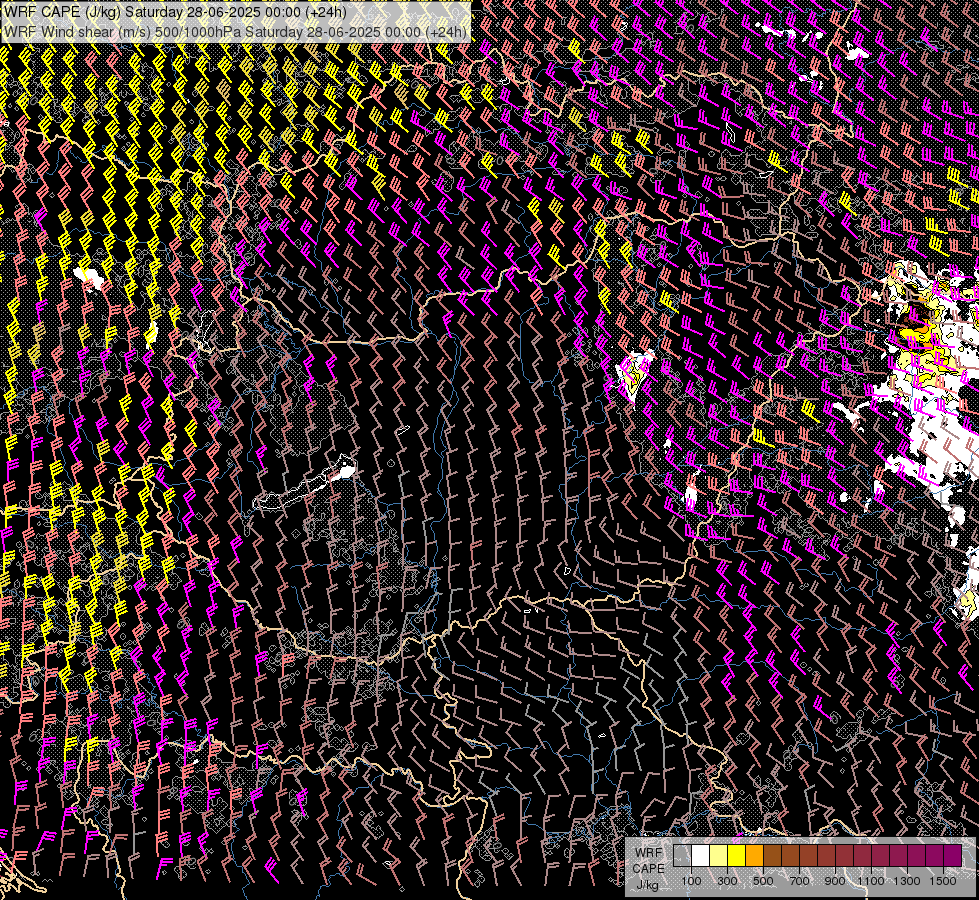Select the white color swatch in legend
Screen dimensions: 979x900
[x=701, y=856]
